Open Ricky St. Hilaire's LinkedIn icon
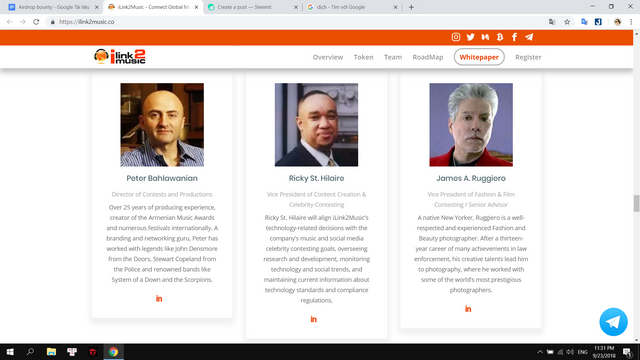 point(313,319)
